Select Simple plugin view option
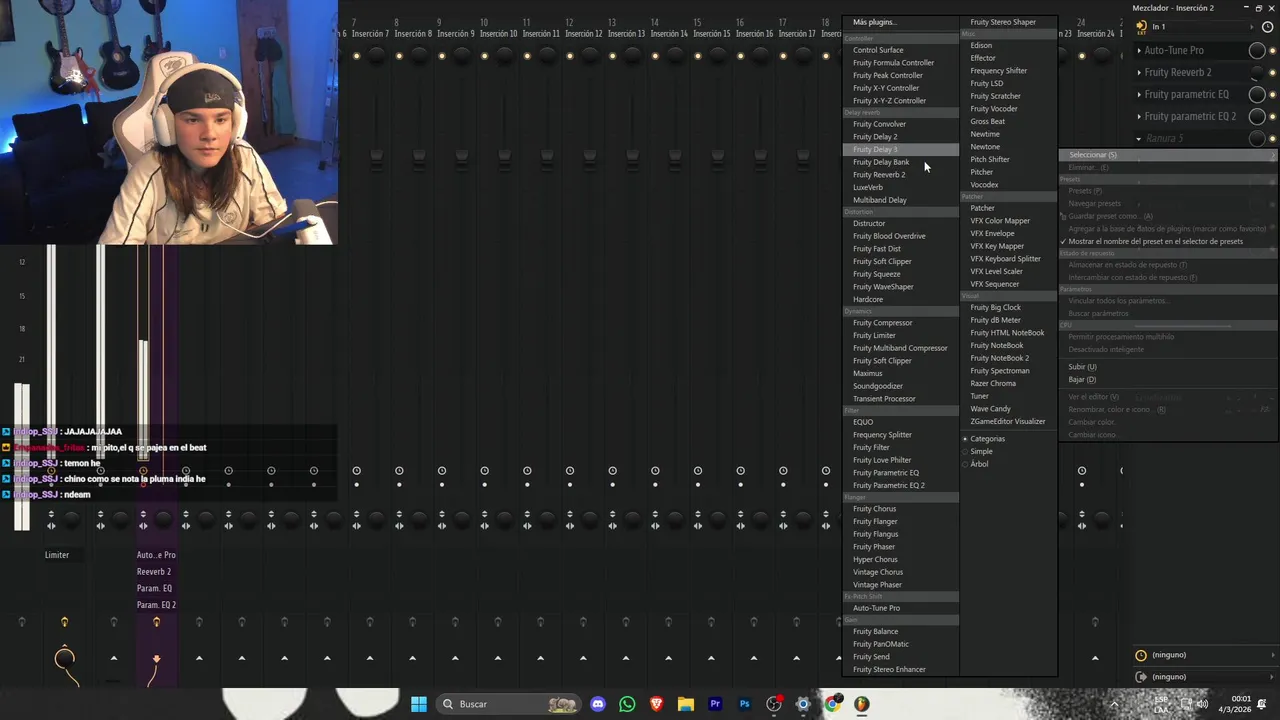Viewport: 1280px width, 720px height. tap(981, 451)
